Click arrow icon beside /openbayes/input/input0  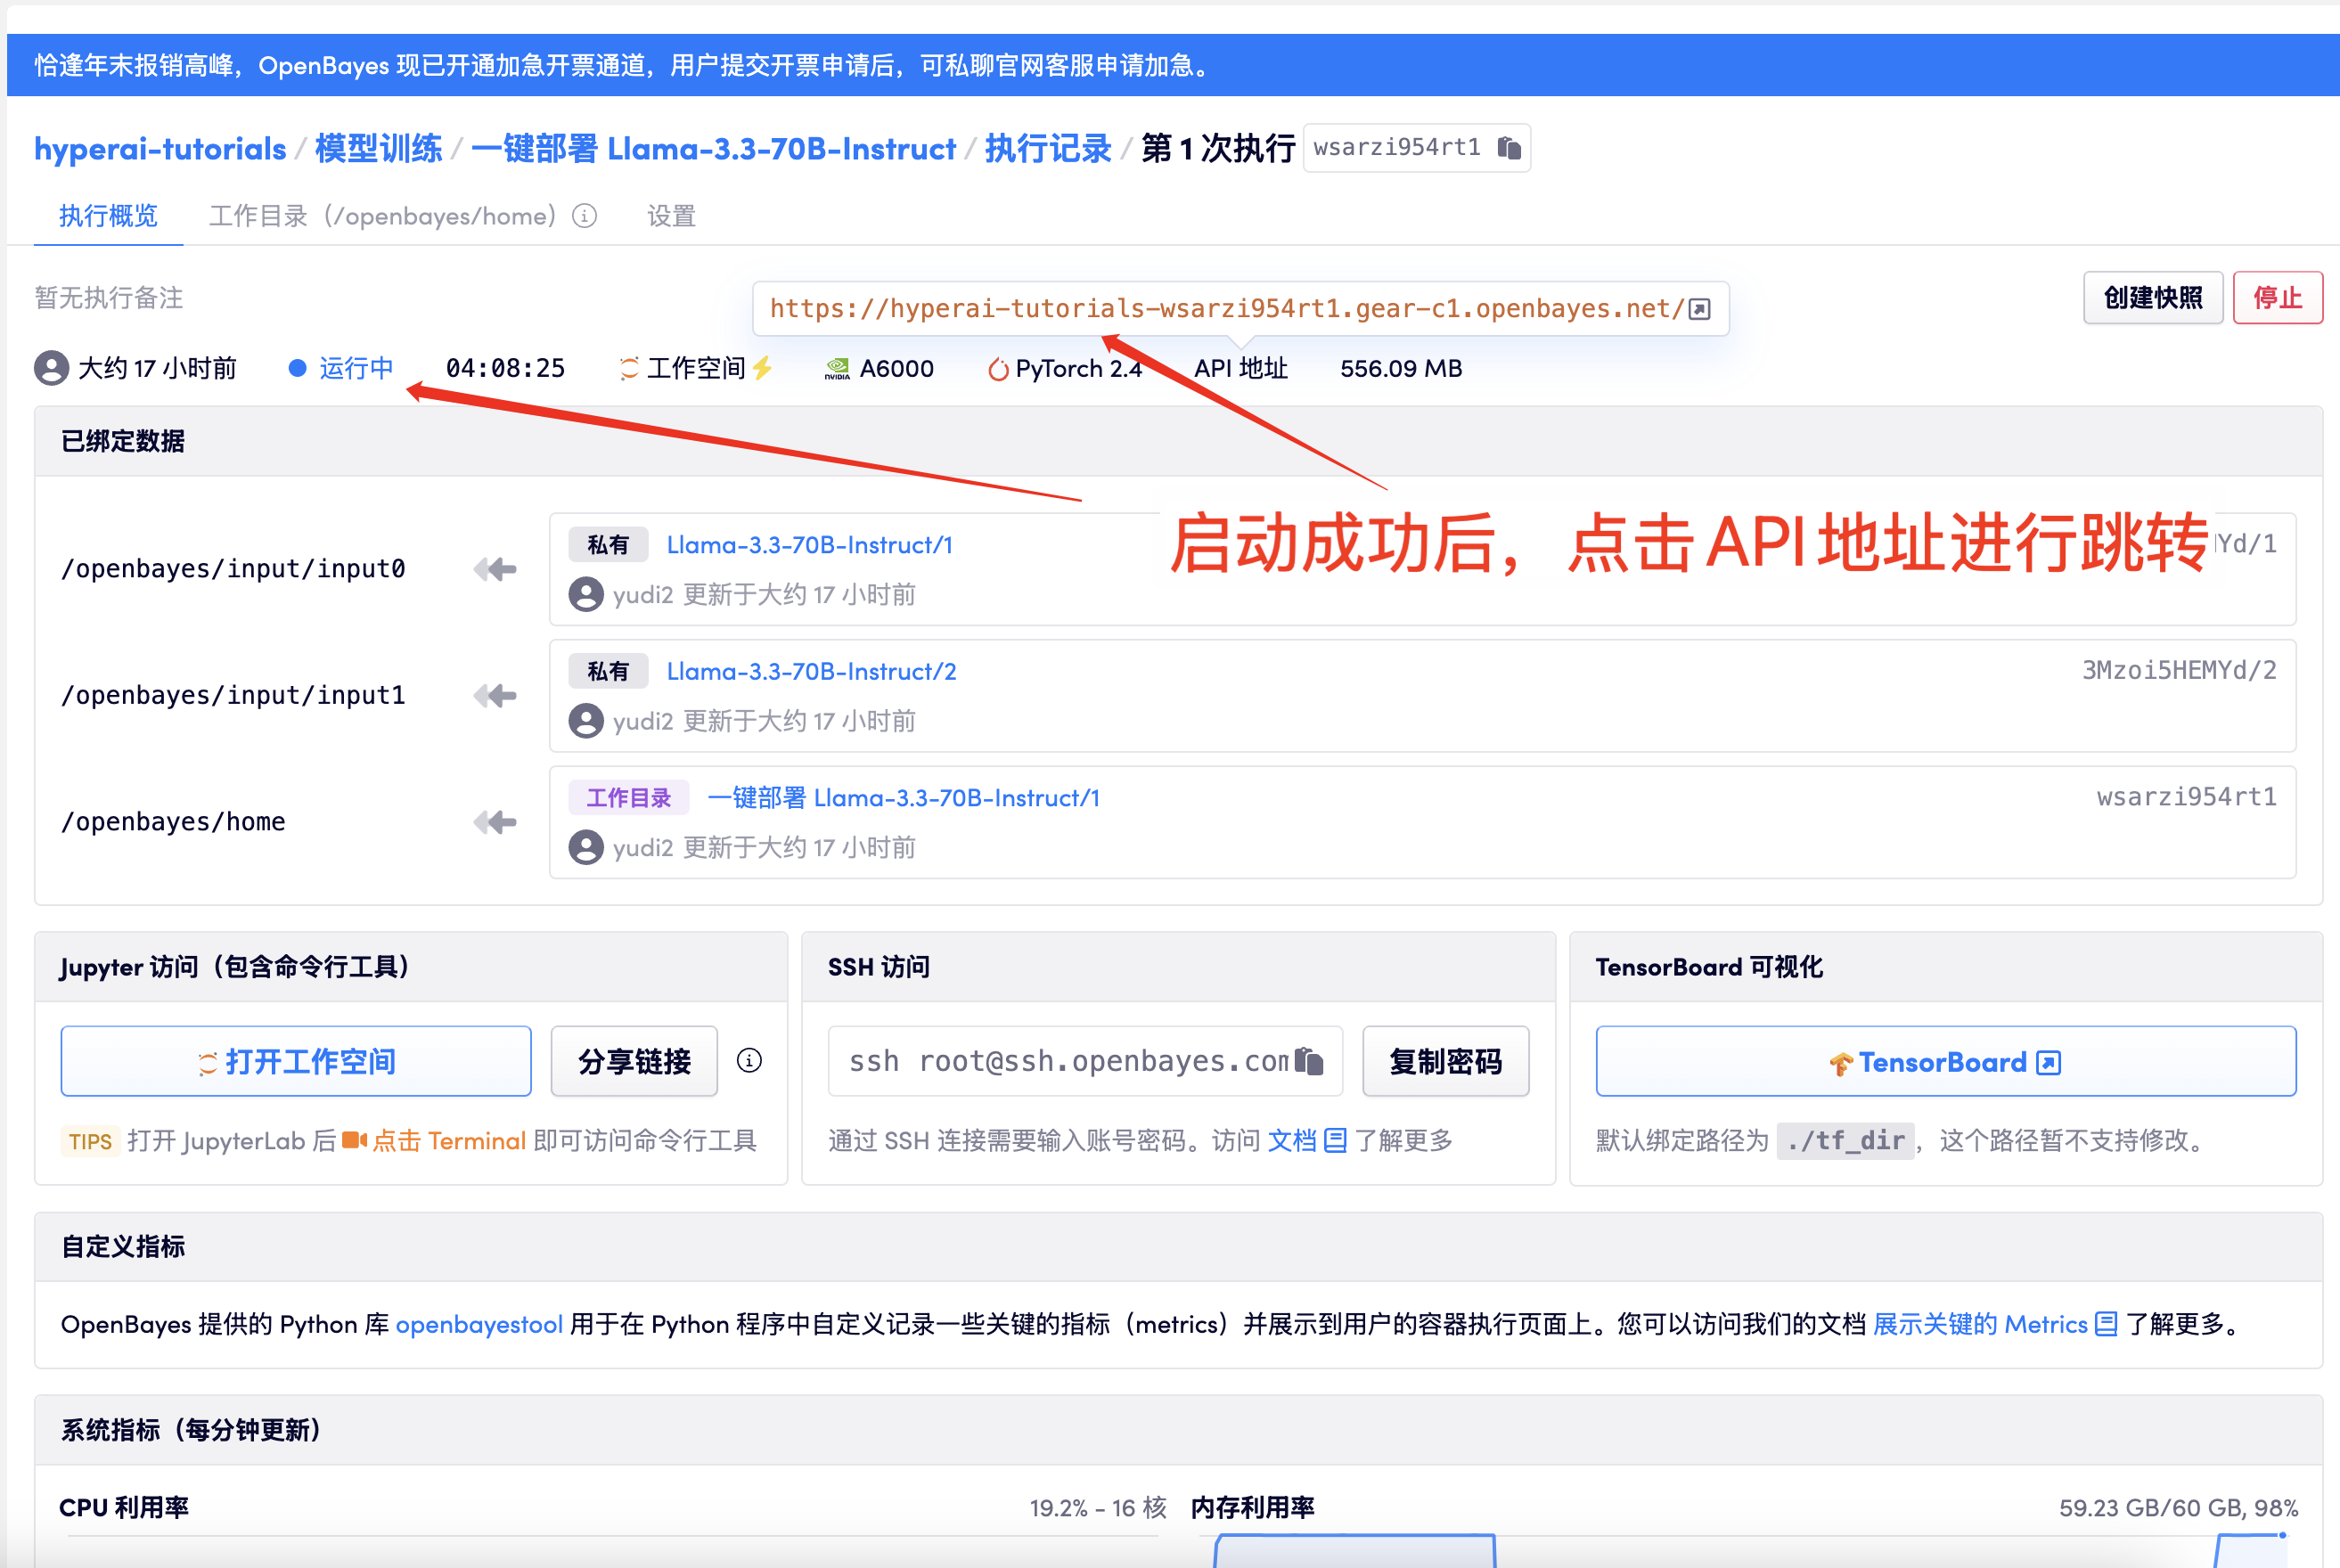(x=496, y=569)
